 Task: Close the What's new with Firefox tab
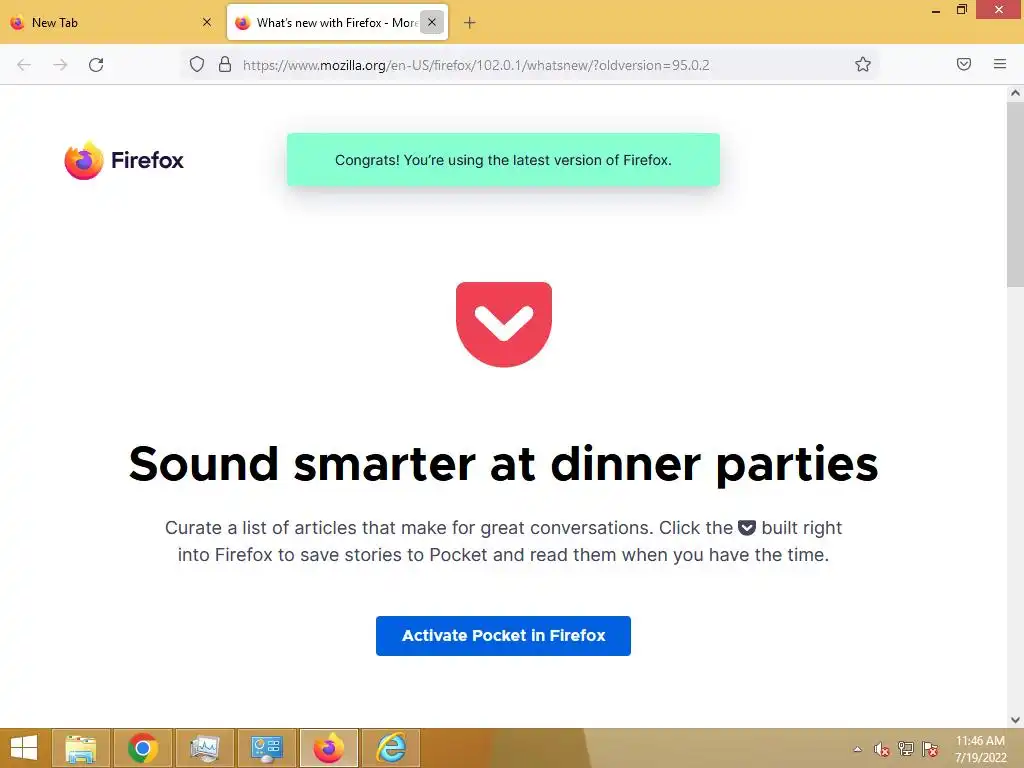(432, 22)
